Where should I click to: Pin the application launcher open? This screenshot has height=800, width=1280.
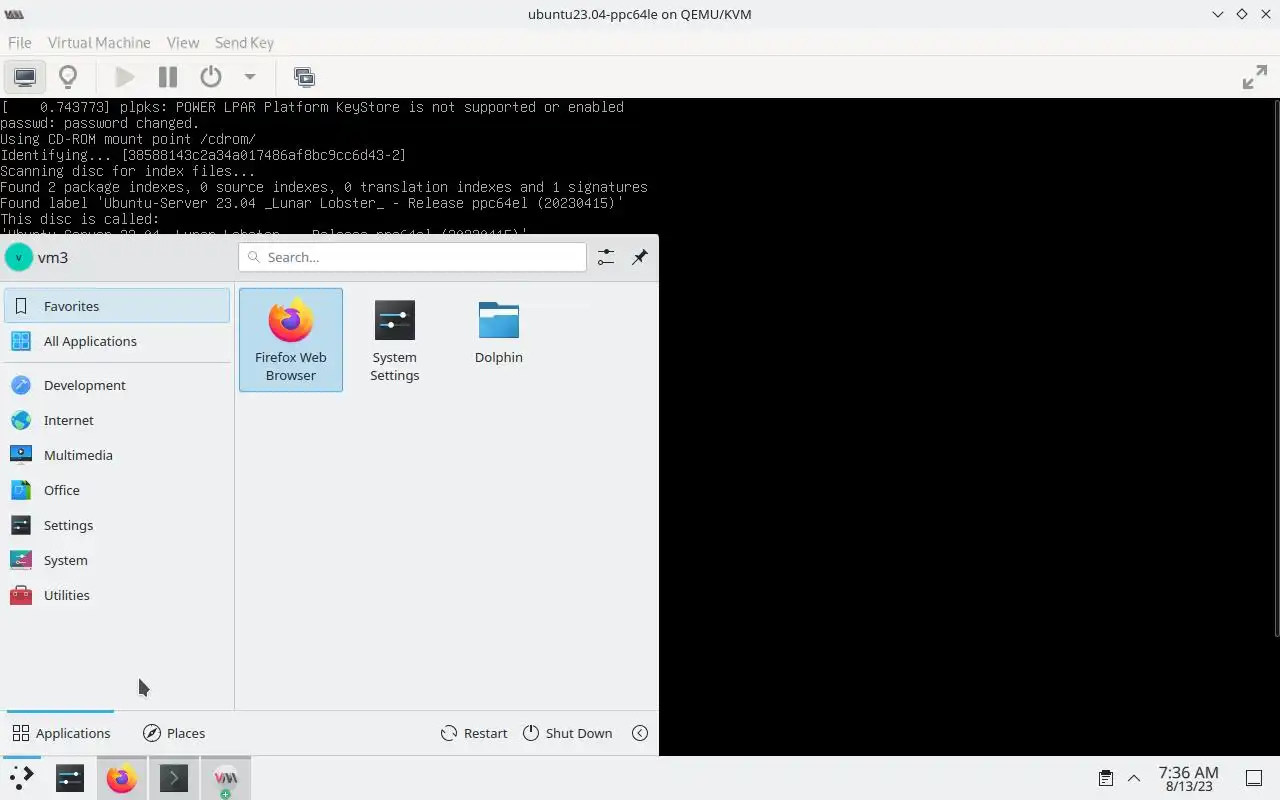click(x=639, y=257)
